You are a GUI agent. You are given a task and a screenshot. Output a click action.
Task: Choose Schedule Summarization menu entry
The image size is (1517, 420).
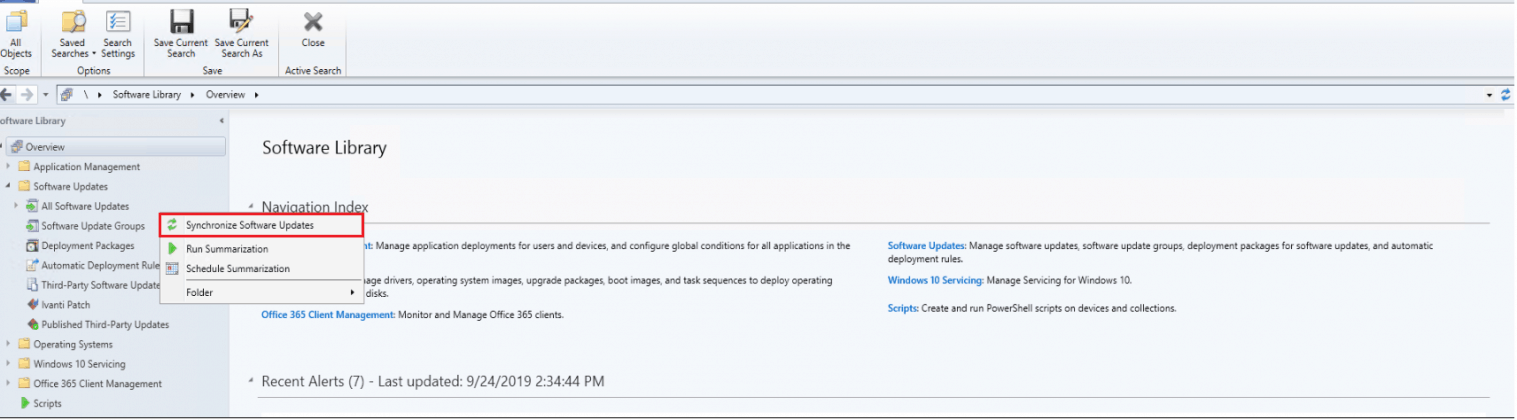pyautogui.click(x=237, y=269)
